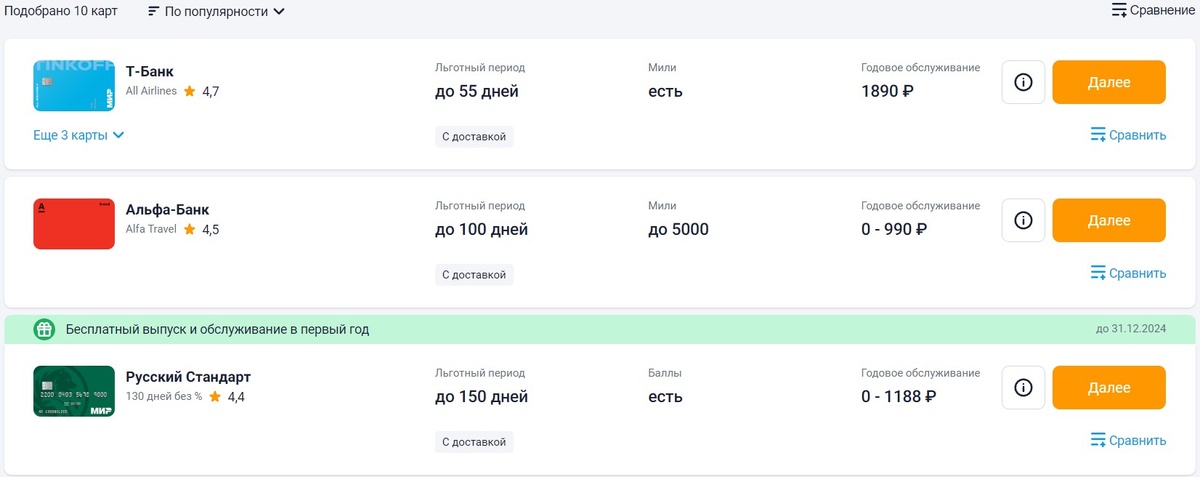Image resolution: width=1200 pixels, height=477 pixels.
Task: Add Альфа-Банк card to Сравнить
Action: [x=1128, y=273]
